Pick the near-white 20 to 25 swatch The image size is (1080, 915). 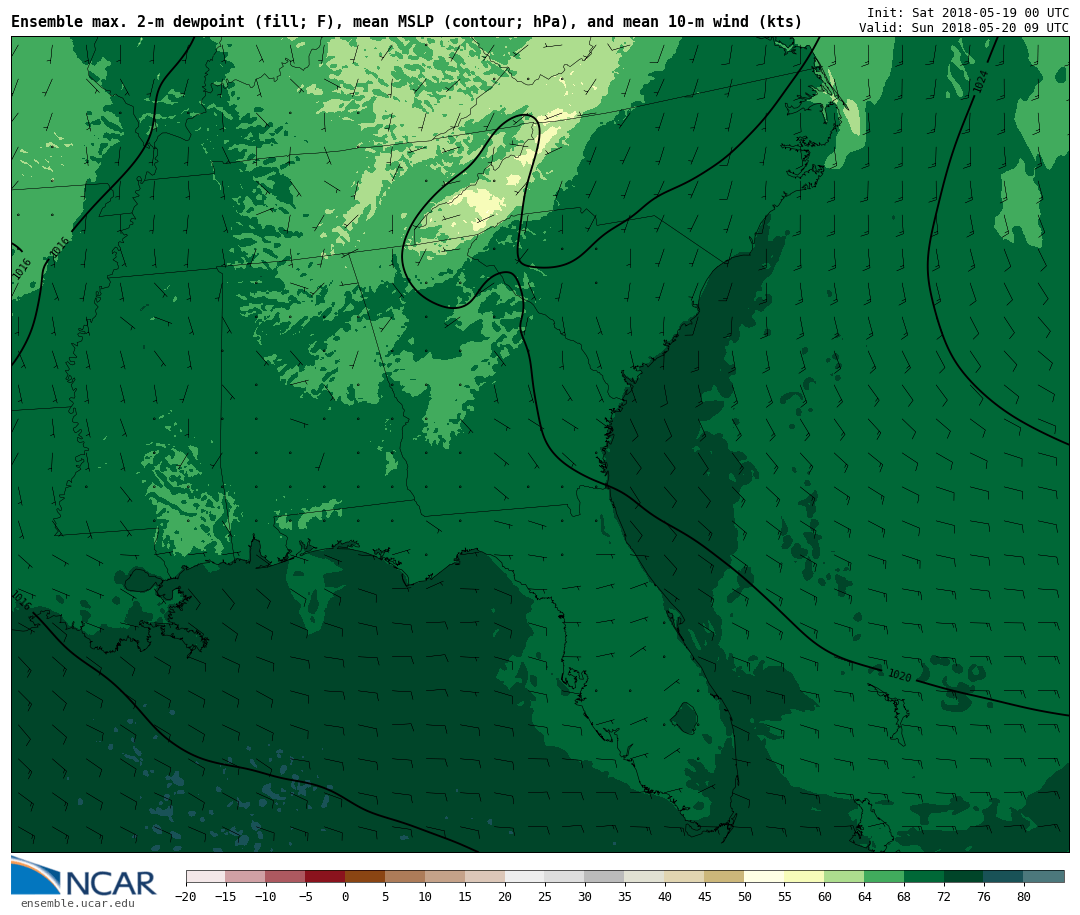point(526,877)
